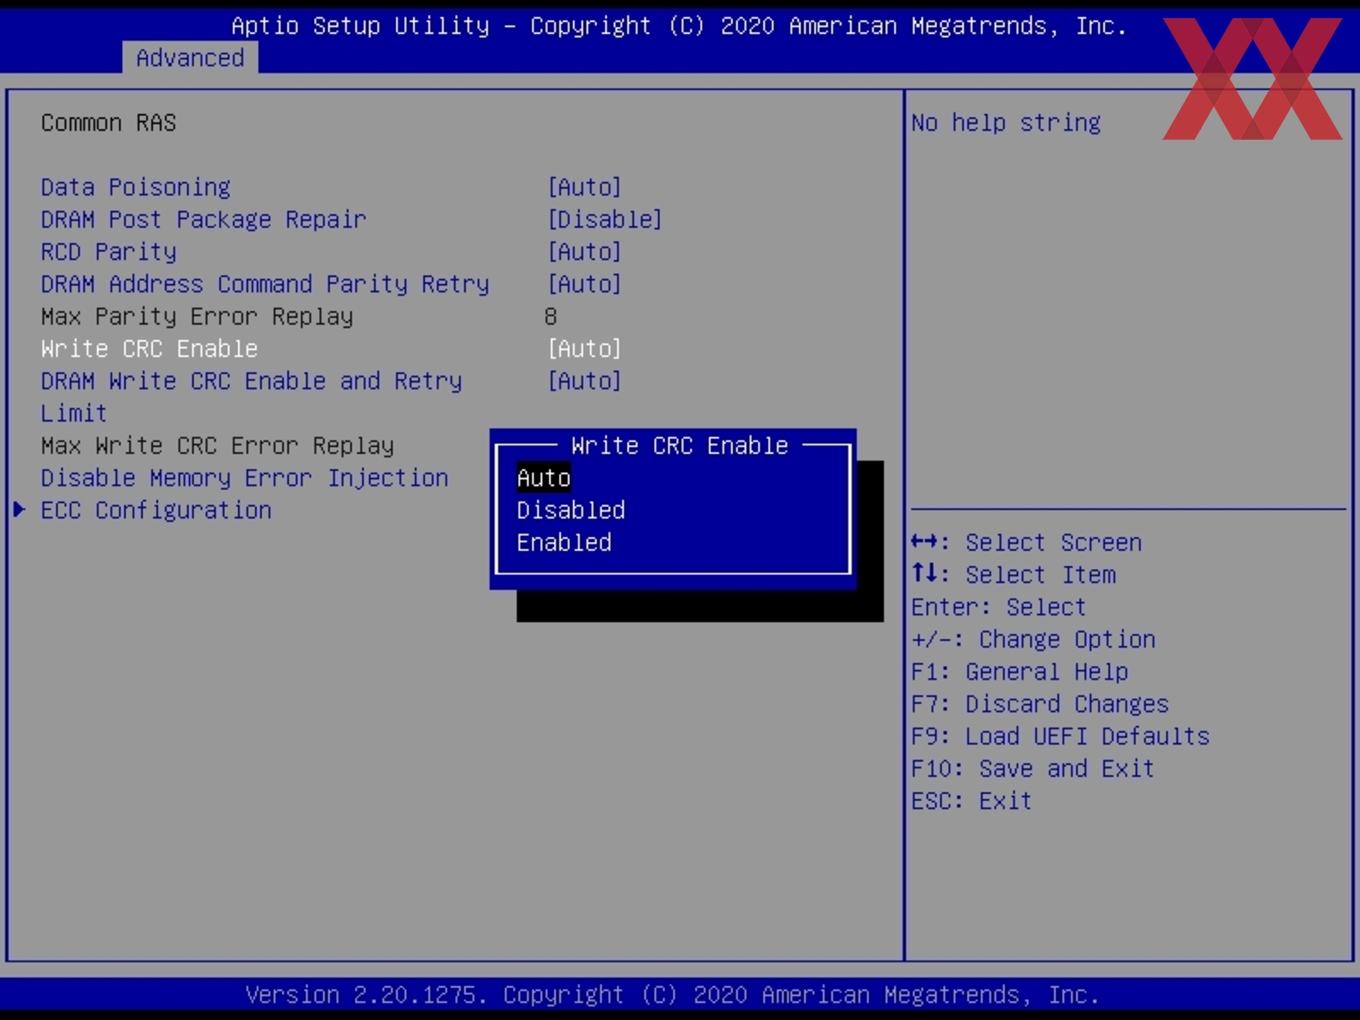Open the Advanced tab

tap(190, 58)
